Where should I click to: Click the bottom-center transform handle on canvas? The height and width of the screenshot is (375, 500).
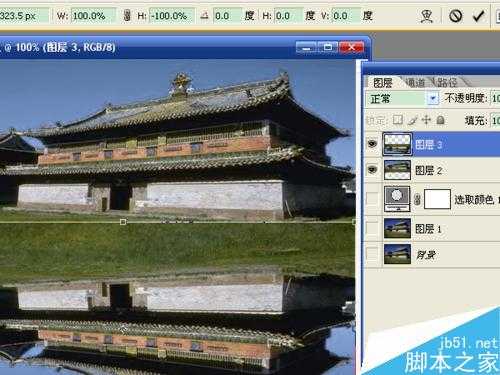(x=123, y=222)
